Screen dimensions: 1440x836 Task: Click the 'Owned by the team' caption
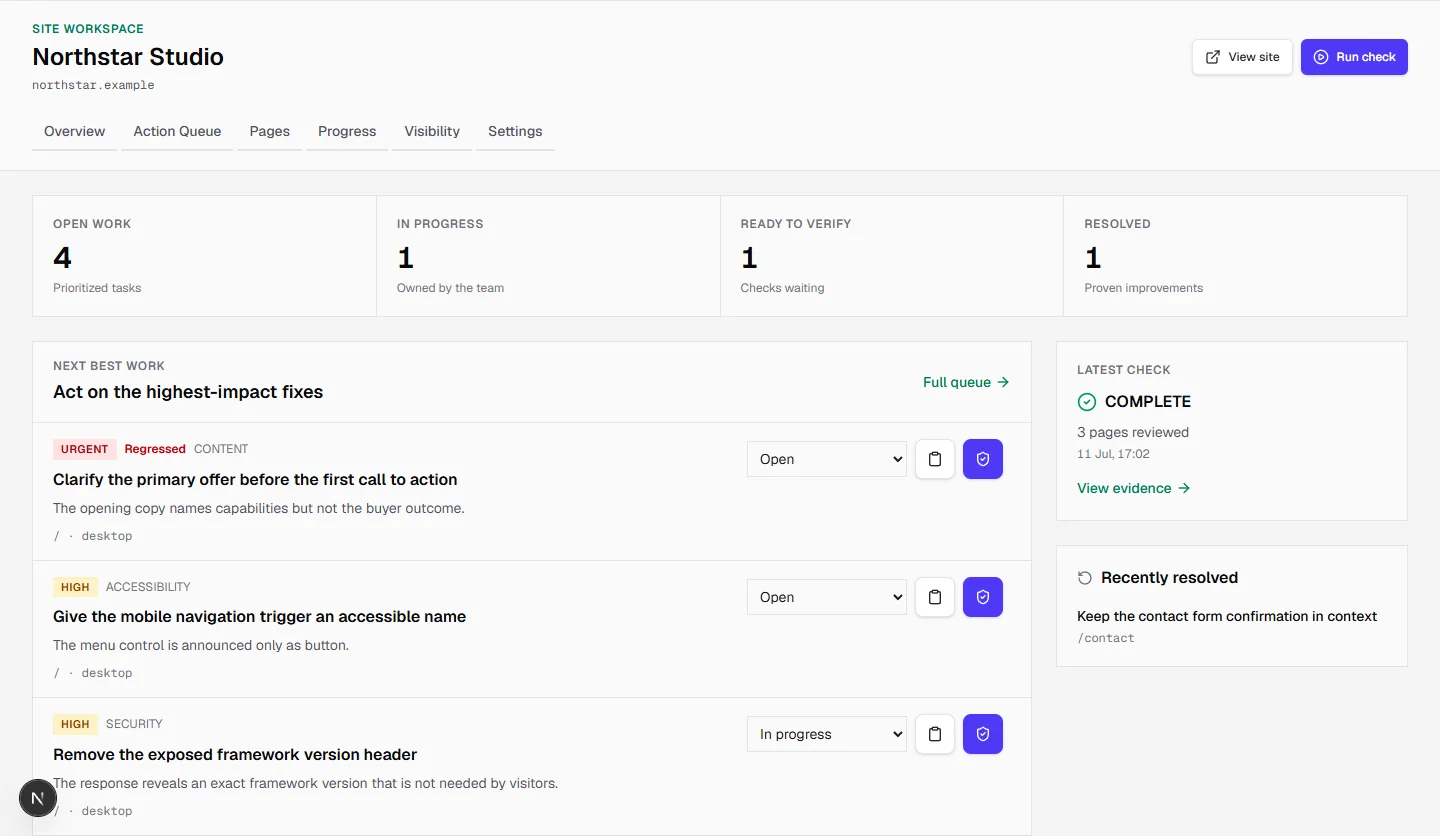pyautogui.click(x=451, y=288)
